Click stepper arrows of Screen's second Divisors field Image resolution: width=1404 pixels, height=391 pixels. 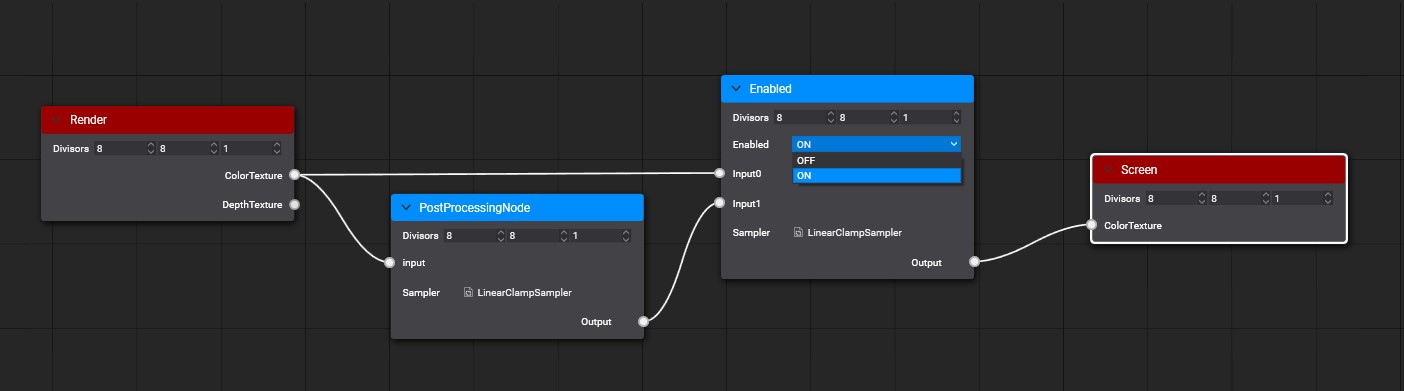coord(1265,199)
